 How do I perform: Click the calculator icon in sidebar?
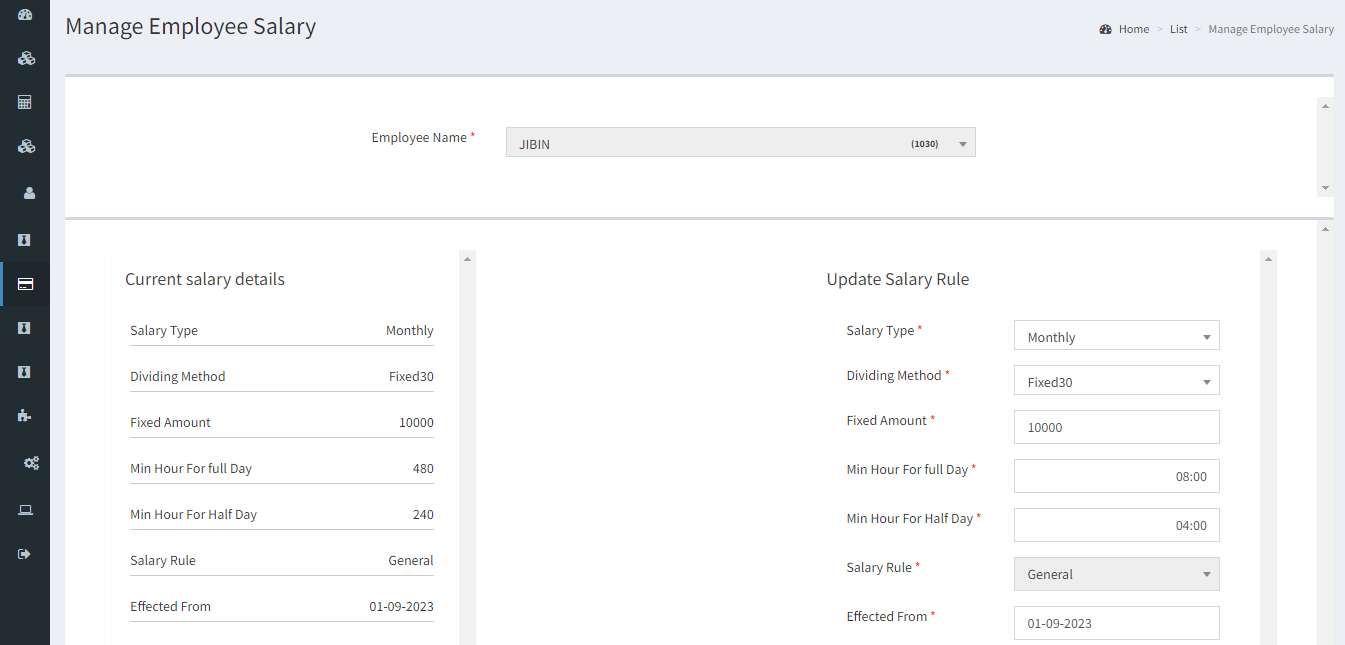26,102
